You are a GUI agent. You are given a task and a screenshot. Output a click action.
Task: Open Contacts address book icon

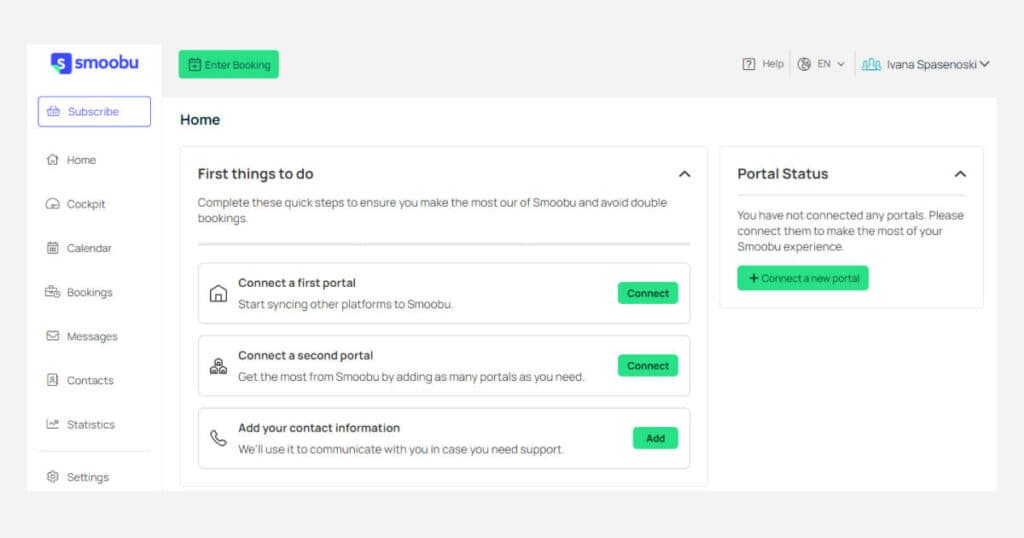pyautogui.click(x=52, y=380)
